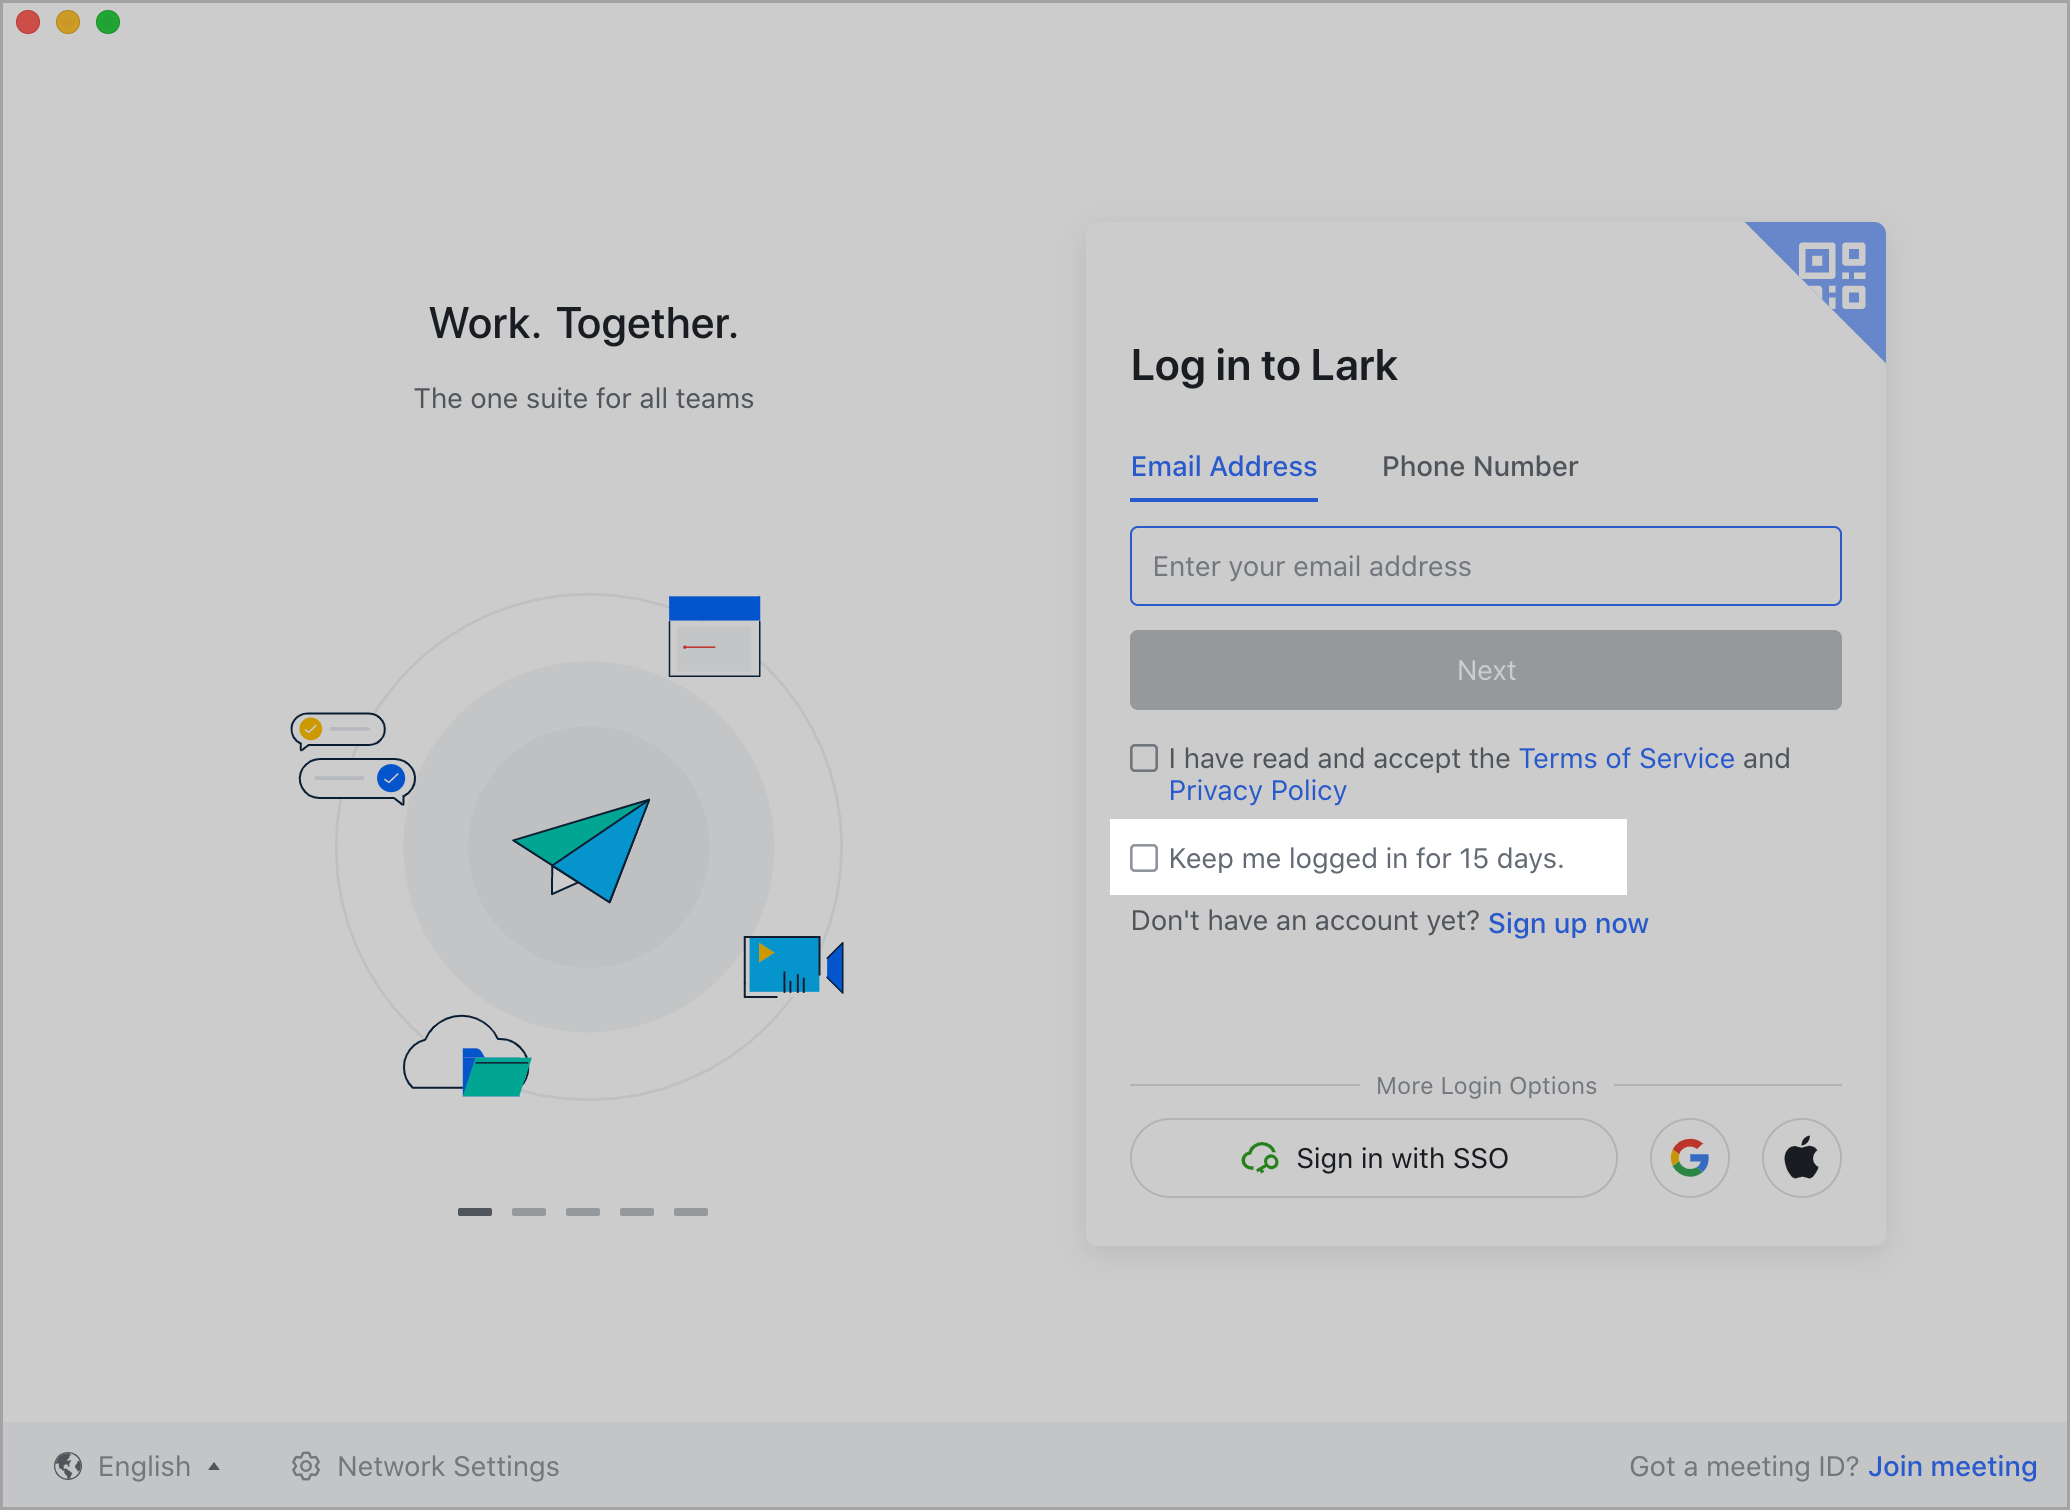This screenshot has height=1510, width=2070.
Task: Click the Sign up now link
Action: (x=1568, y=923)
